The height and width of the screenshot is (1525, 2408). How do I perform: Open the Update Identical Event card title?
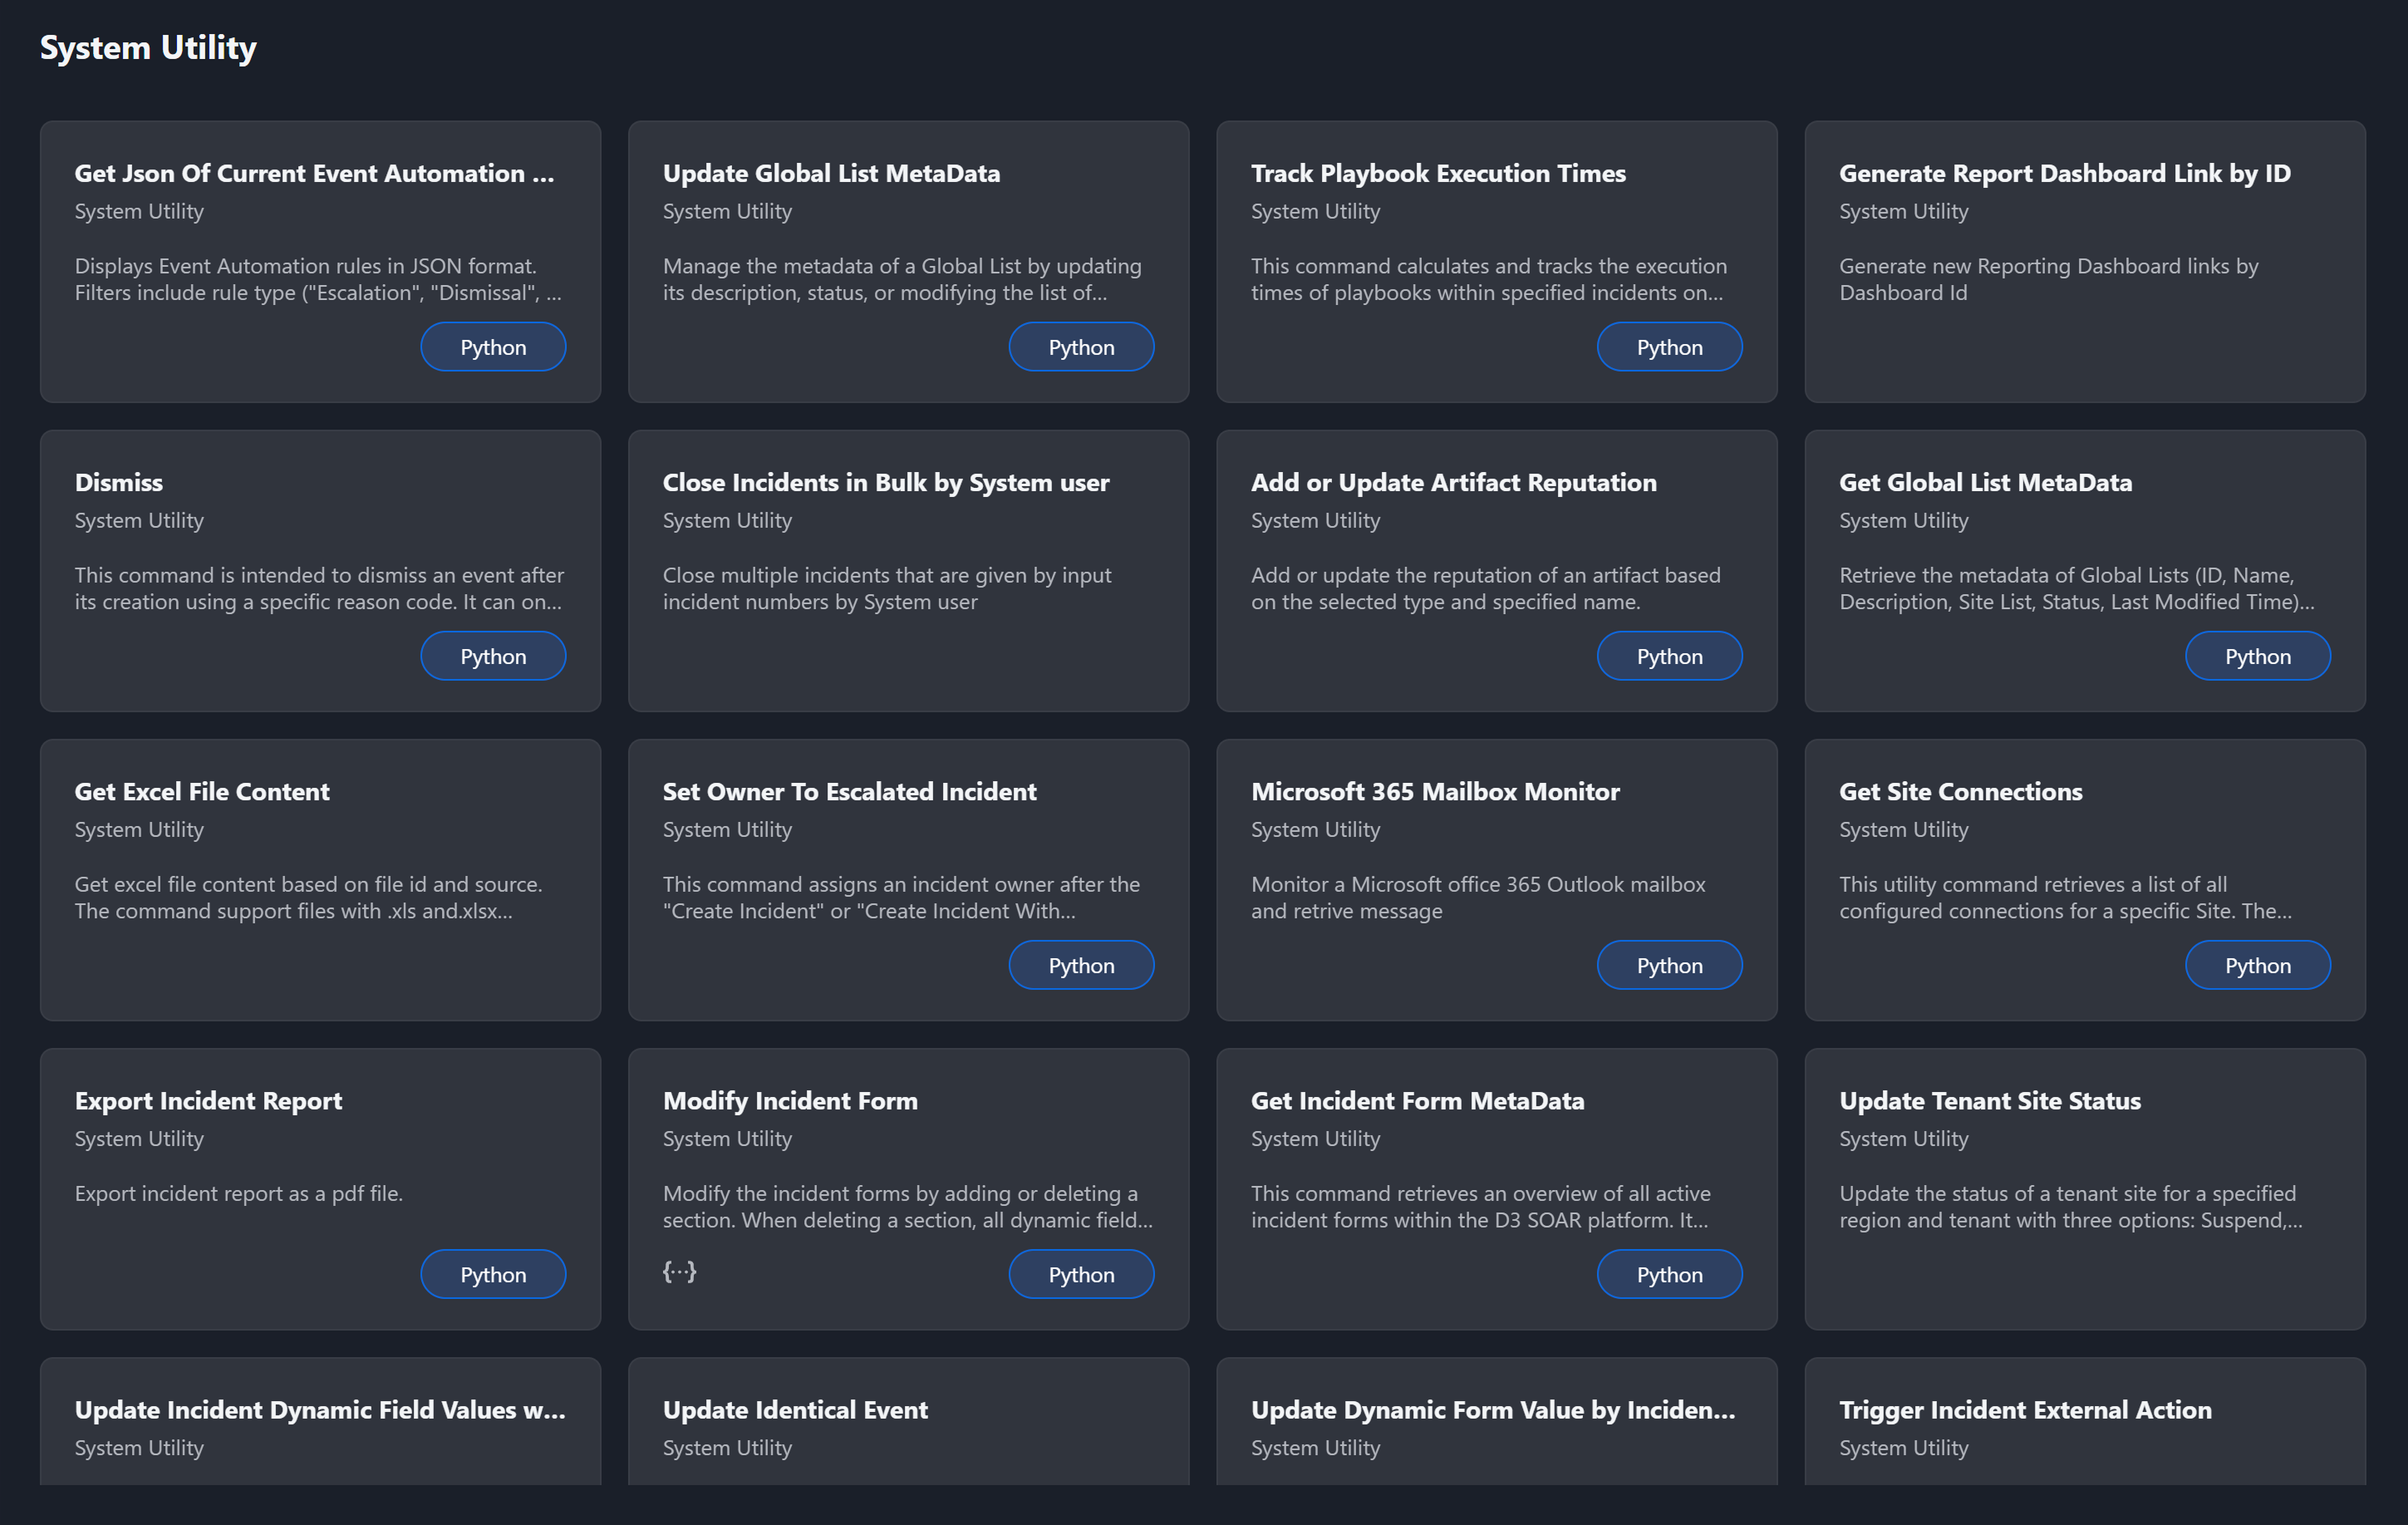(x=795, y=1410)
